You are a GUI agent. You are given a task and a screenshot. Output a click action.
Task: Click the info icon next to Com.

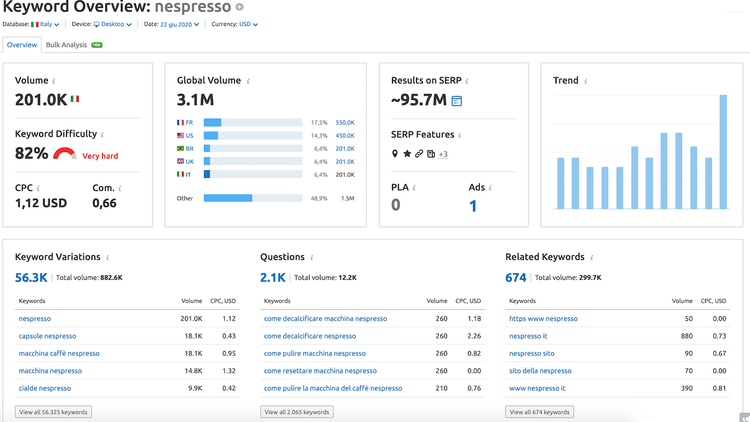pyautogui.click(x=120, y=189)
